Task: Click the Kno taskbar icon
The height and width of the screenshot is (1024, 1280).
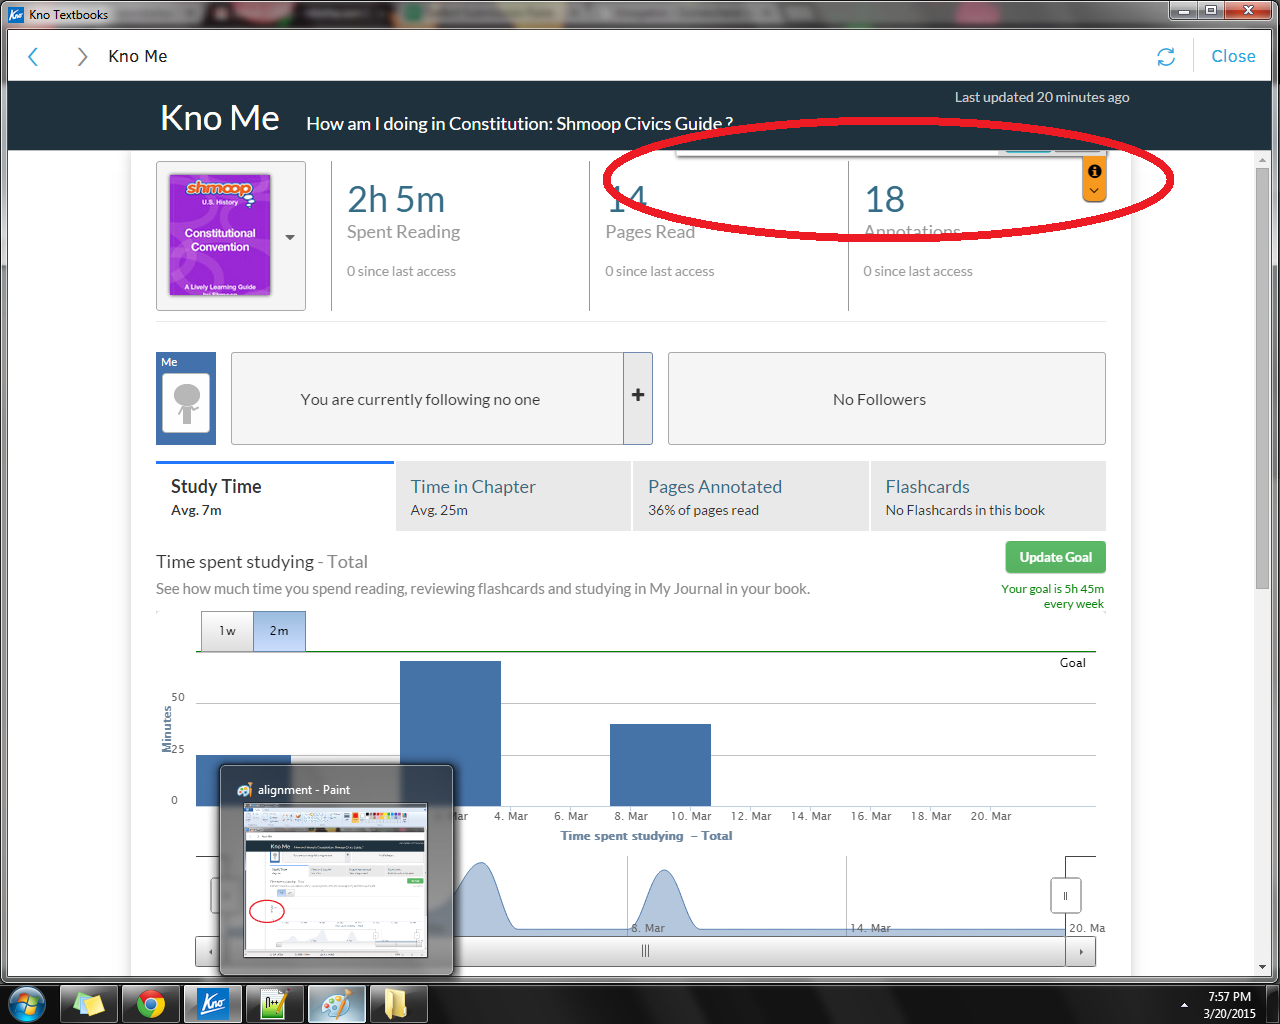Action: coord(213,1003)
